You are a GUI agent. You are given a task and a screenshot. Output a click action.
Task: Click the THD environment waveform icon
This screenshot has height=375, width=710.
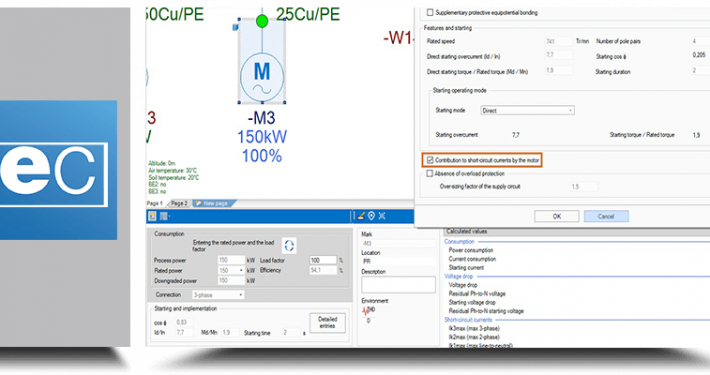[x=366, y=311]
